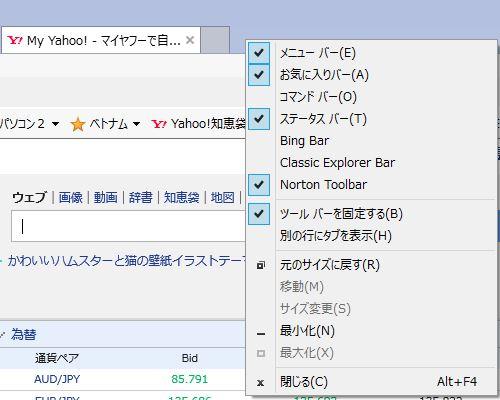Select 別の行にタブを表示(H)
Image resolution: width=500 pixels, height=400 pixels.
371,236
